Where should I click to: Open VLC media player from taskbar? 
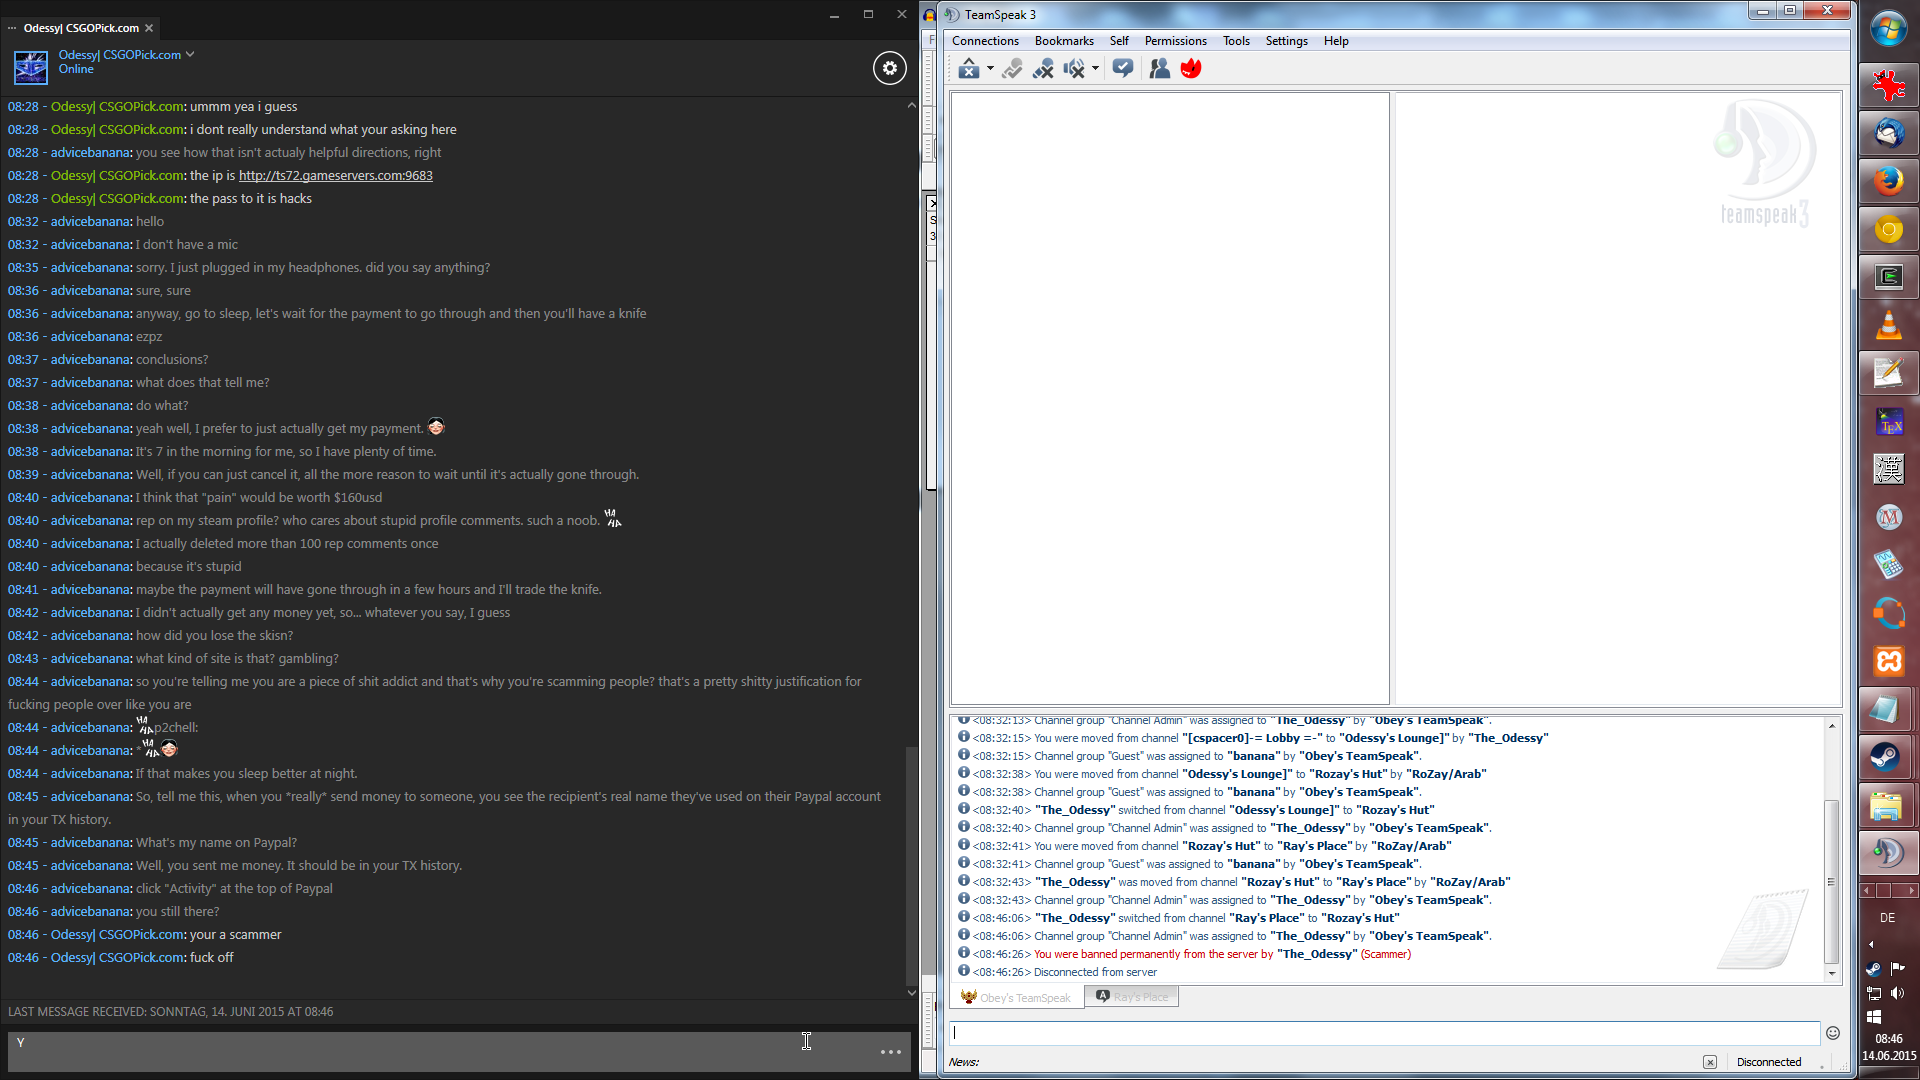point(1888,326)
